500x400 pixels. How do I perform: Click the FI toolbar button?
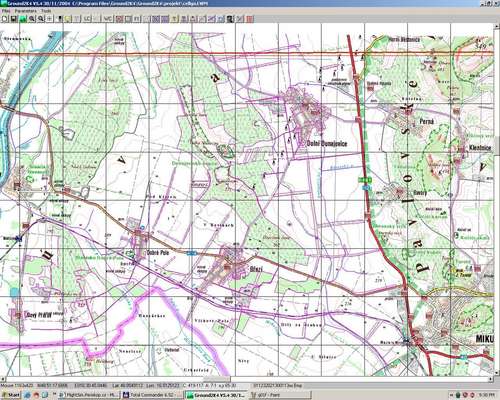point(137,19)
